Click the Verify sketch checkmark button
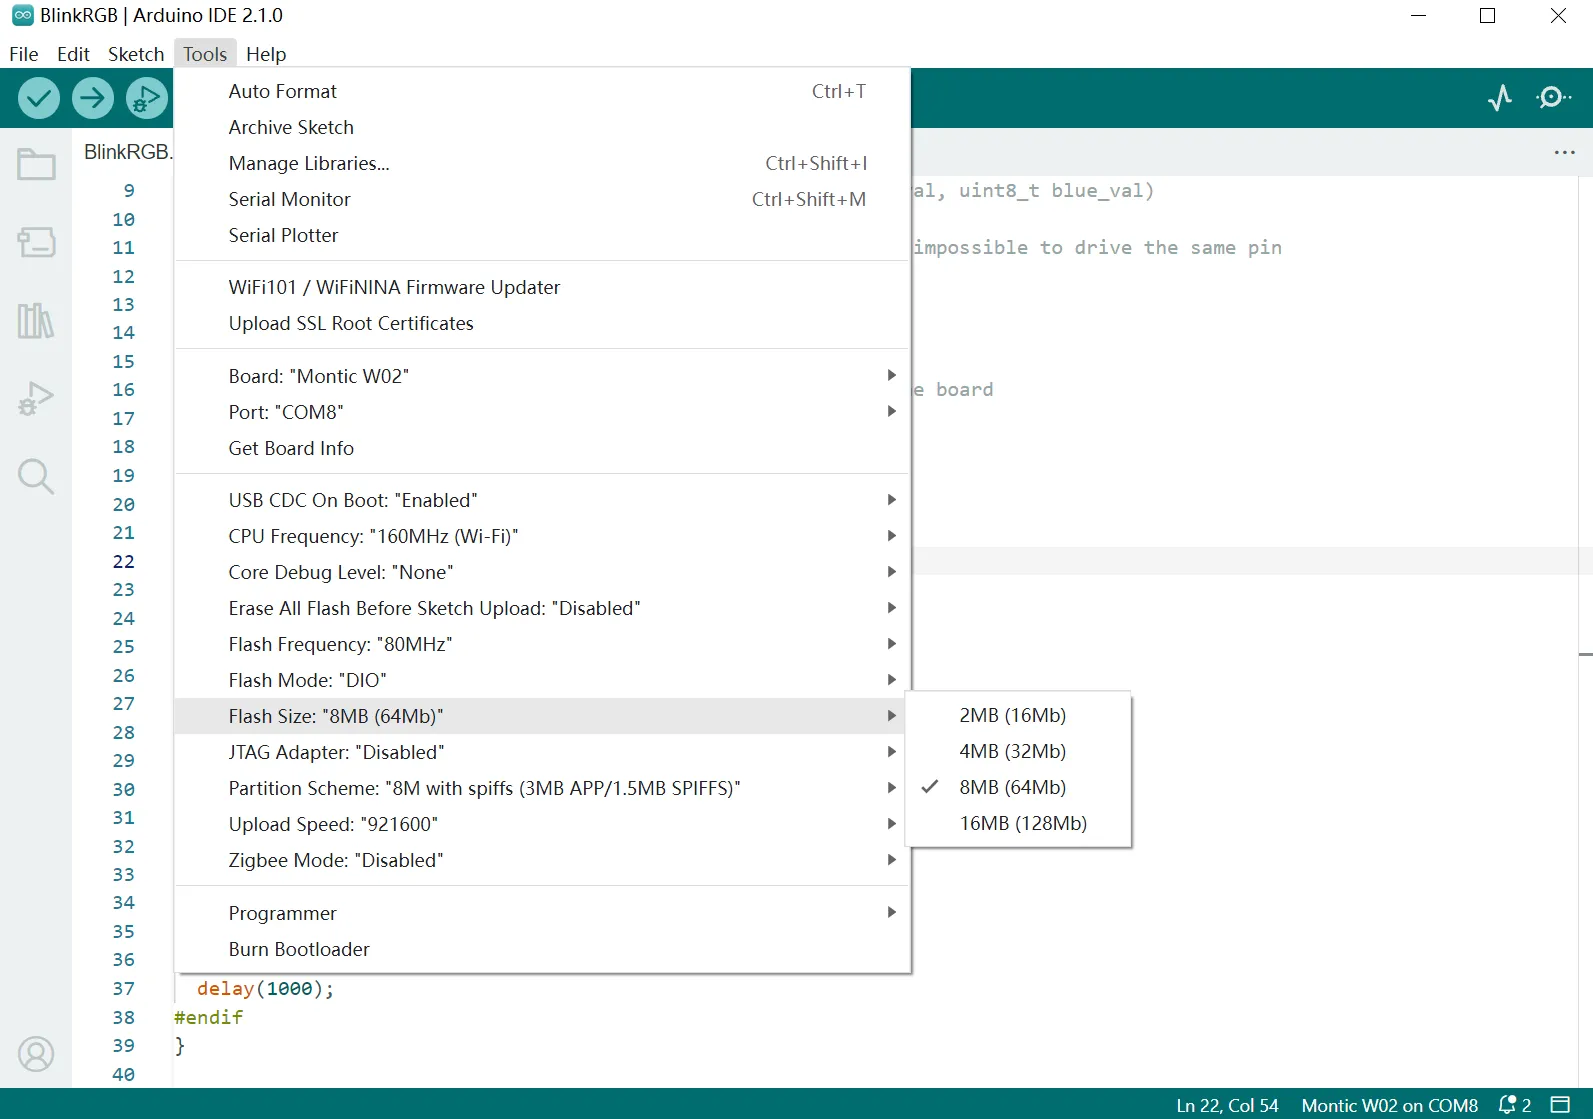1593x1119 pixels. click(x=39, y=98)
